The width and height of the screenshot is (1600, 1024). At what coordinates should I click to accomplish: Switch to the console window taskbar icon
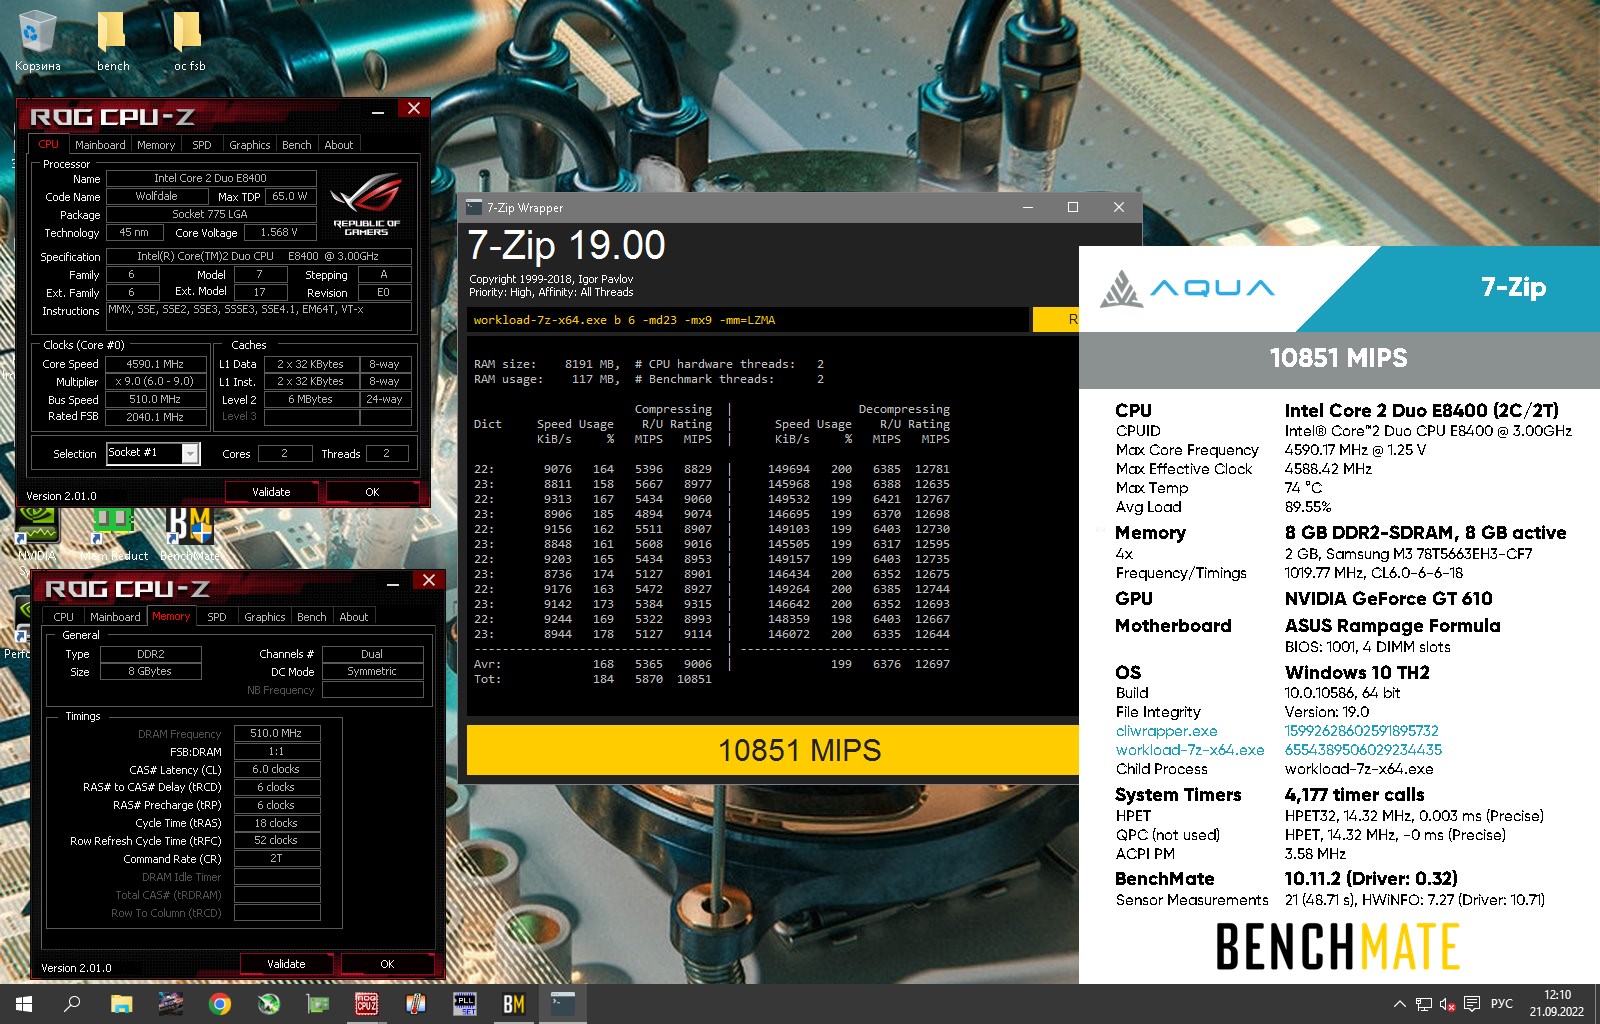(x=562, y=1004)
